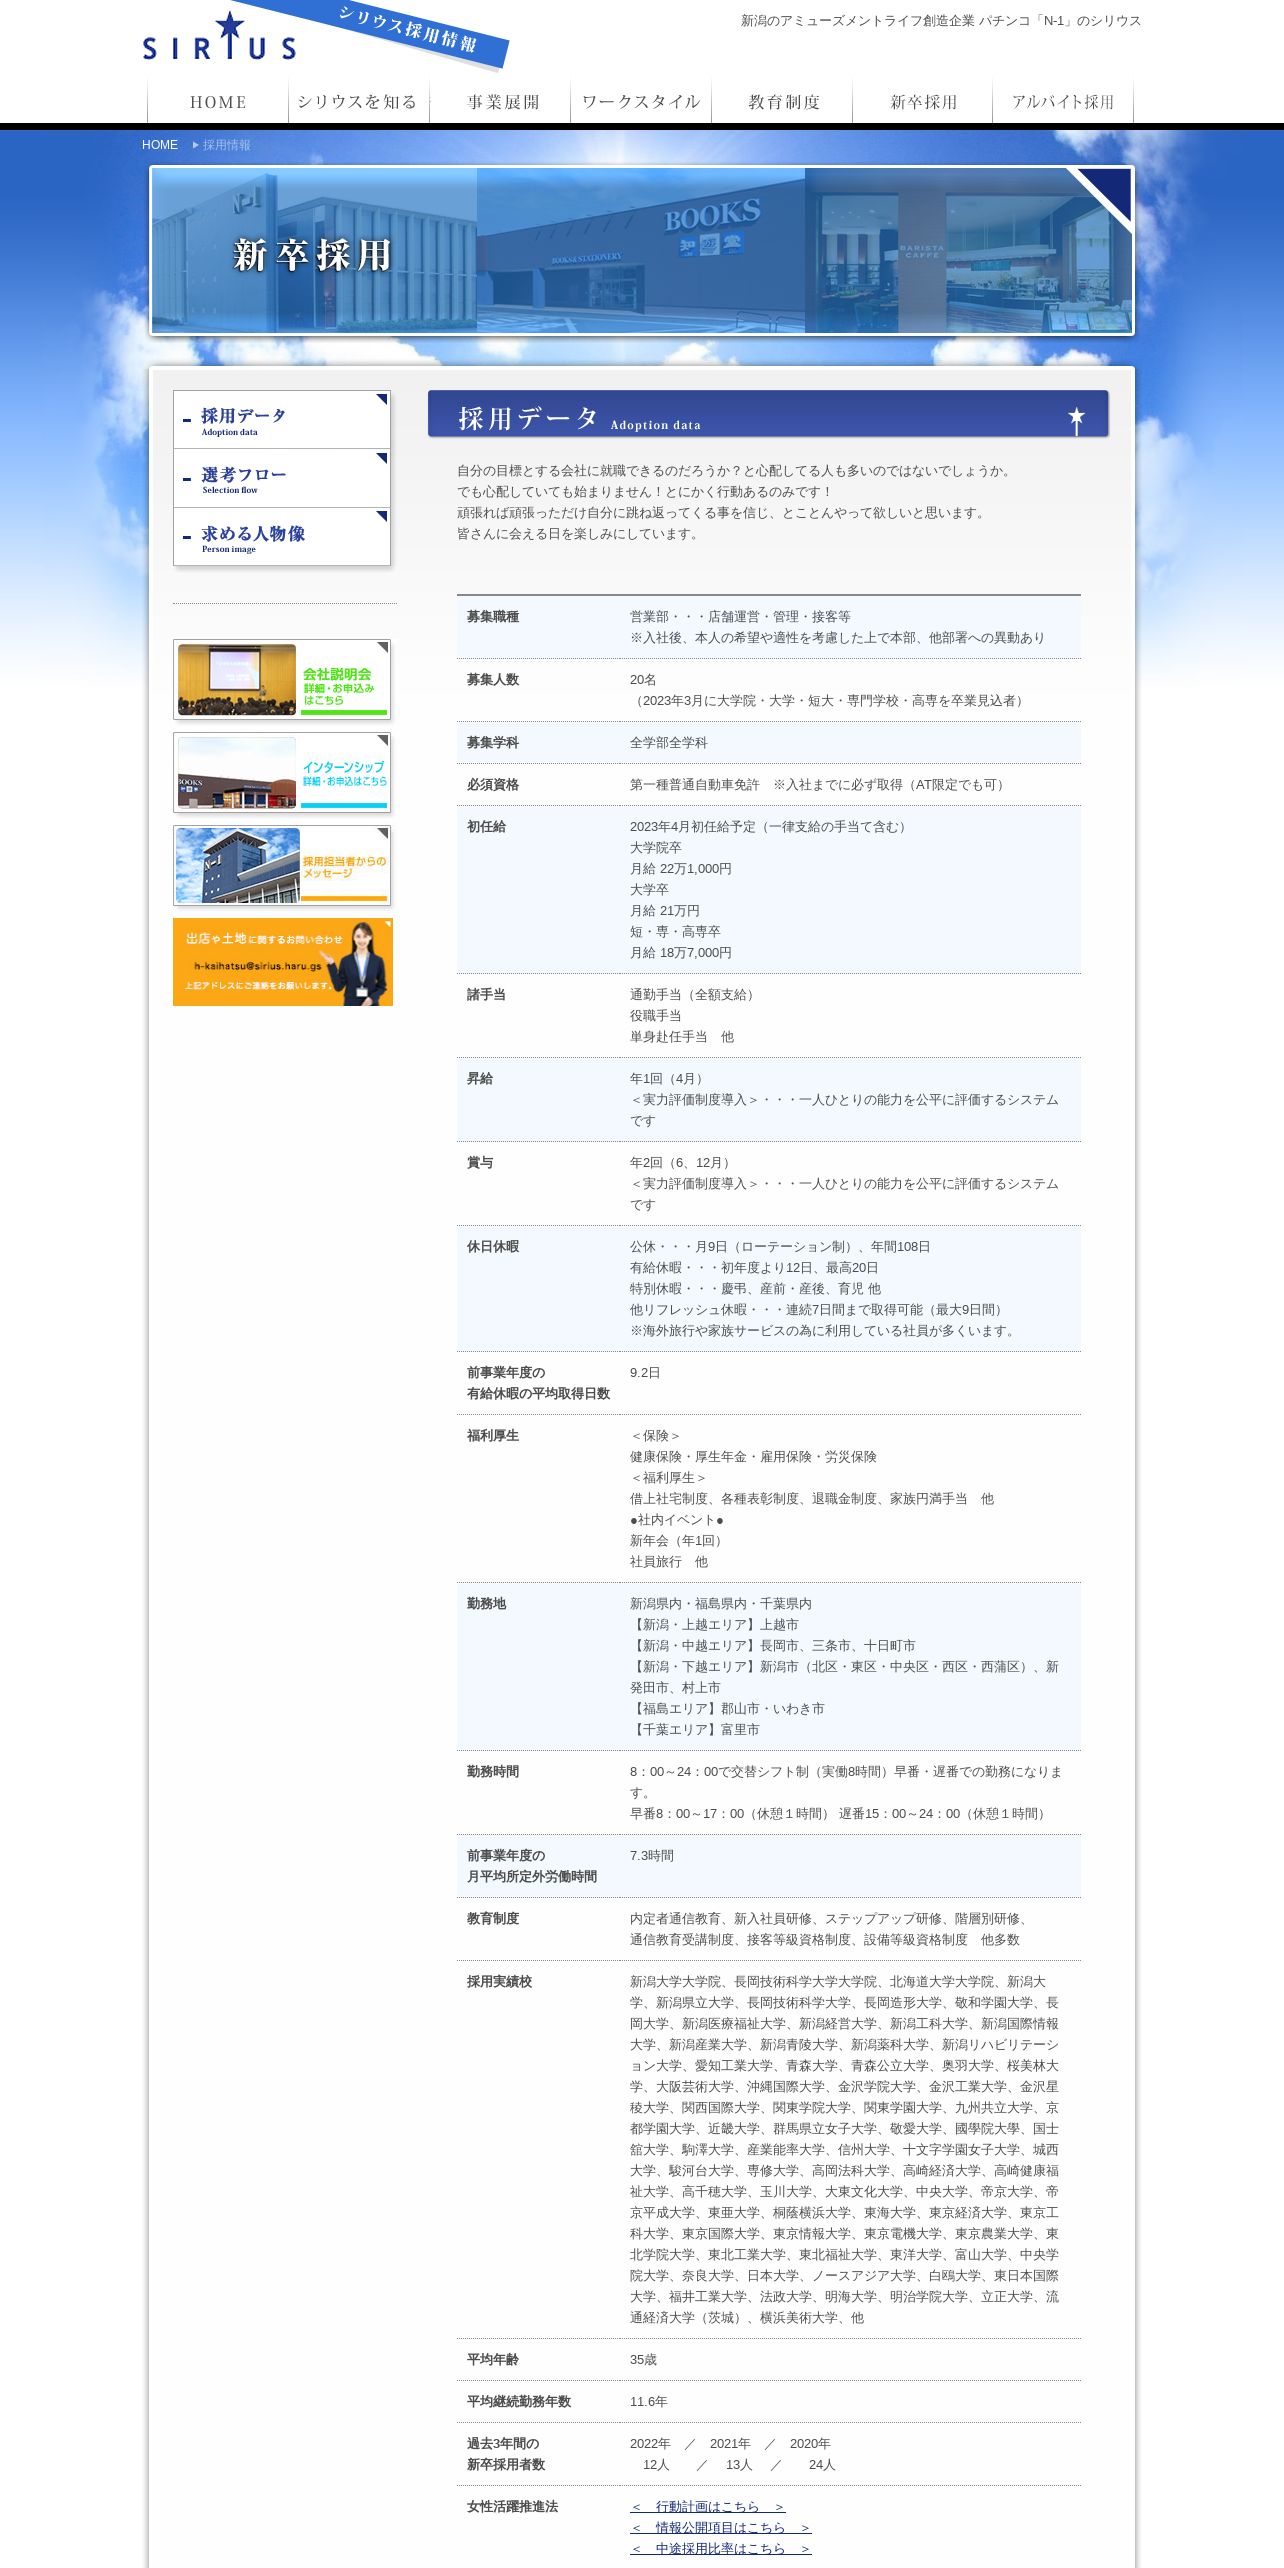
Task: Click 月給 22万1,000円 value
Action: (681, 869)
